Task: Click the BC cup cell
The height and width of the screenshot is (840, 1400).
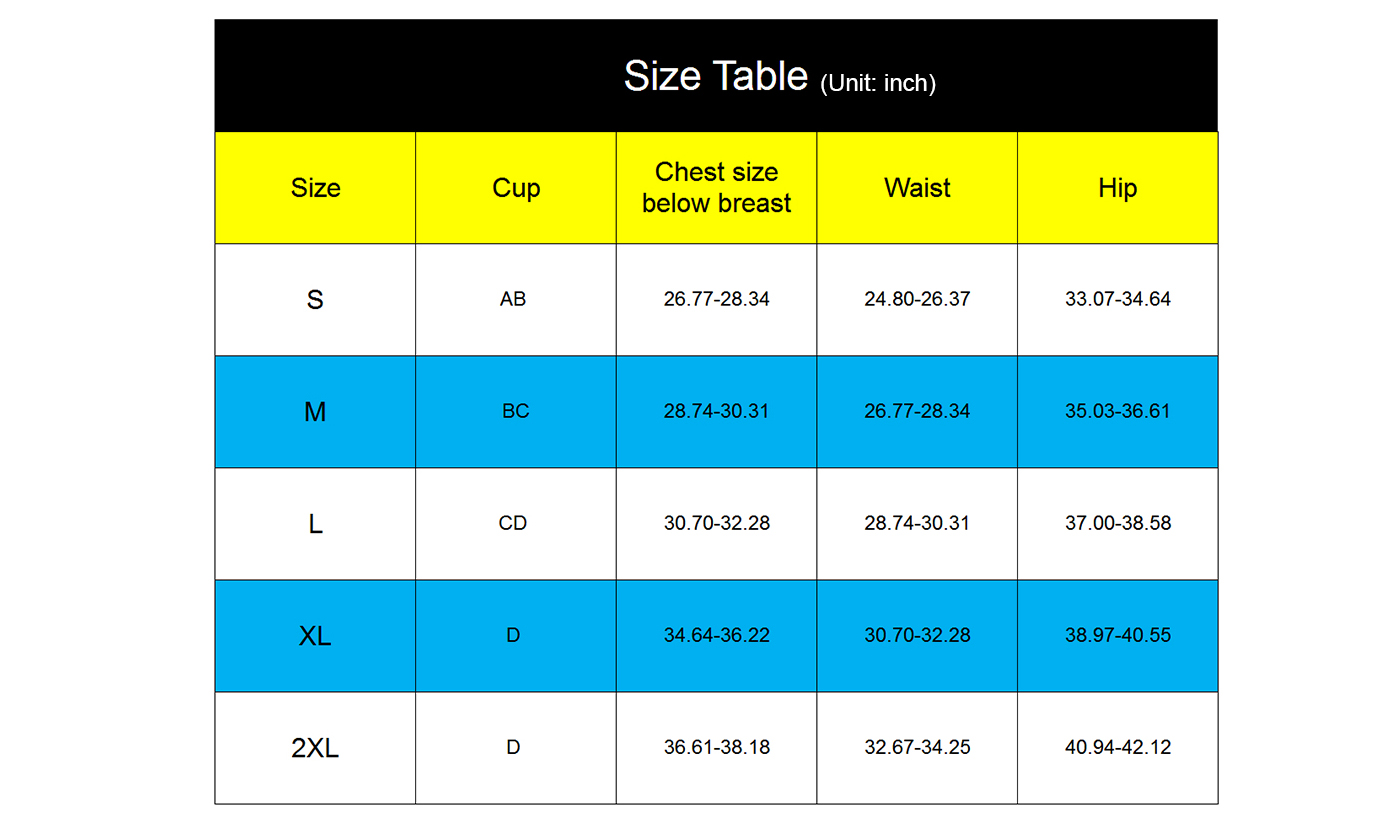Action: point(515,411)
